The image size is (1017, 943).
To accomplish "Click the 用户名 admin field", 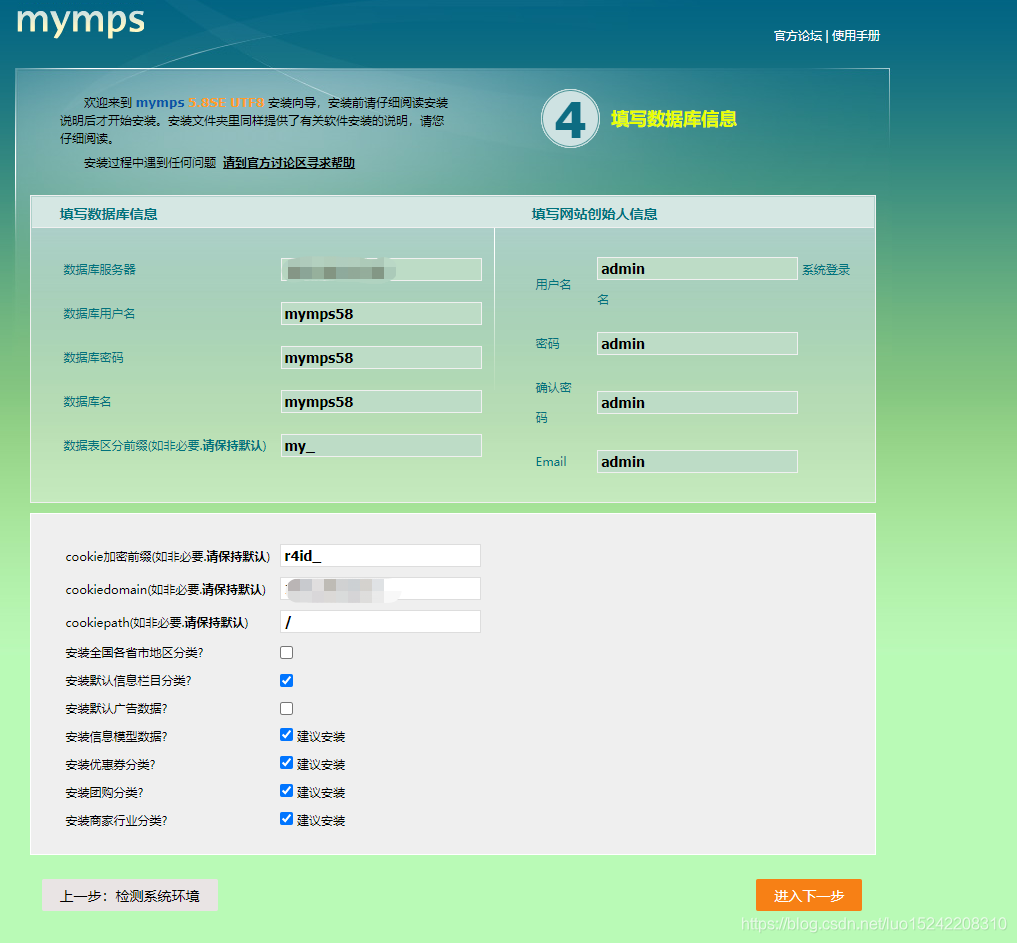I will tap(697, 269).
